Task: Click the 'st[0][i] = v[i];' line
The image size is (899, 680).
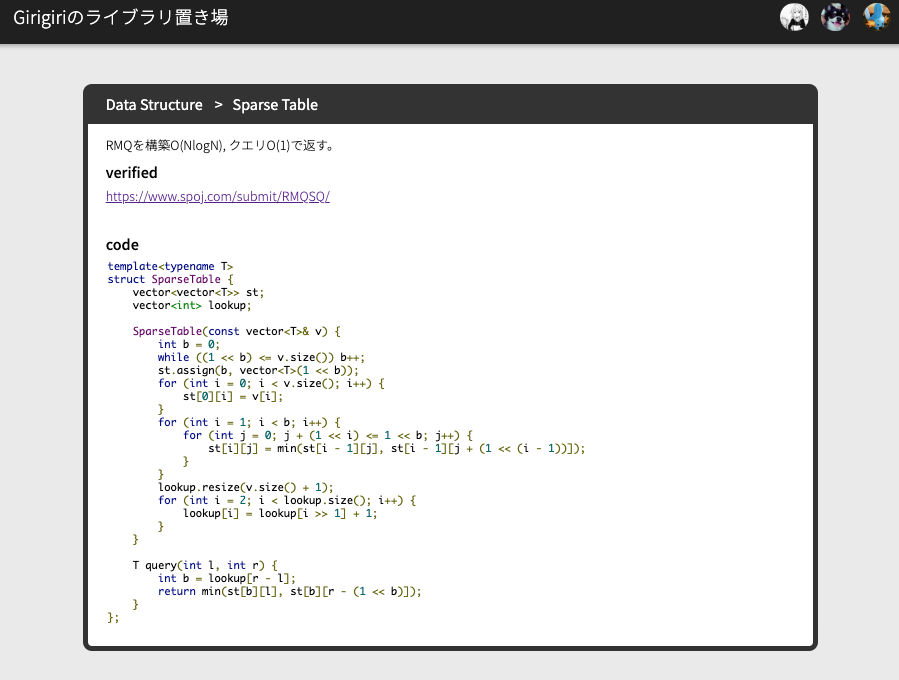Action: pyautogui.click(x=233, y=396)
